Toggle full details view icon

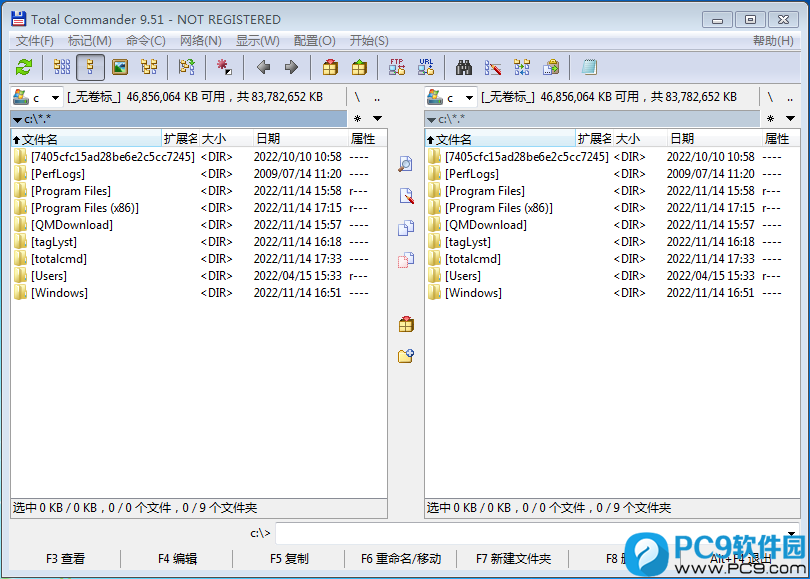point(90,67)
